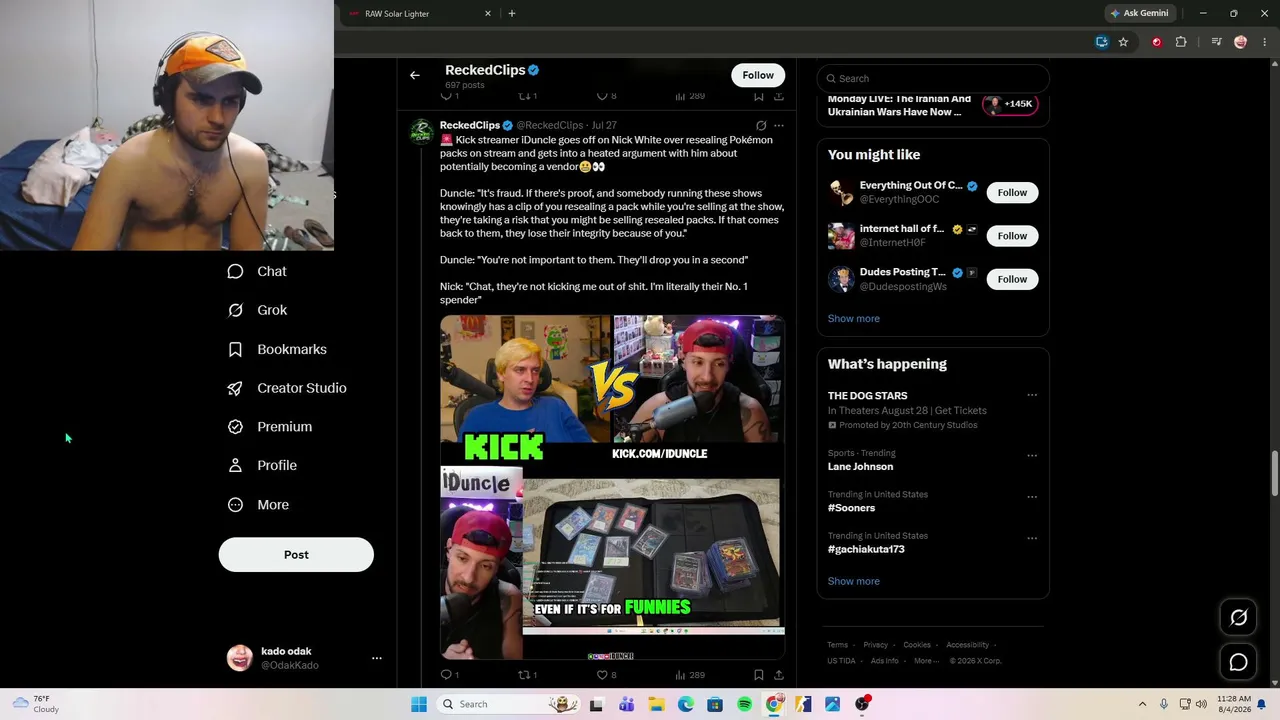Select the RAW Solar Lighter tab
1280x720 pixels.
[418, 14]
